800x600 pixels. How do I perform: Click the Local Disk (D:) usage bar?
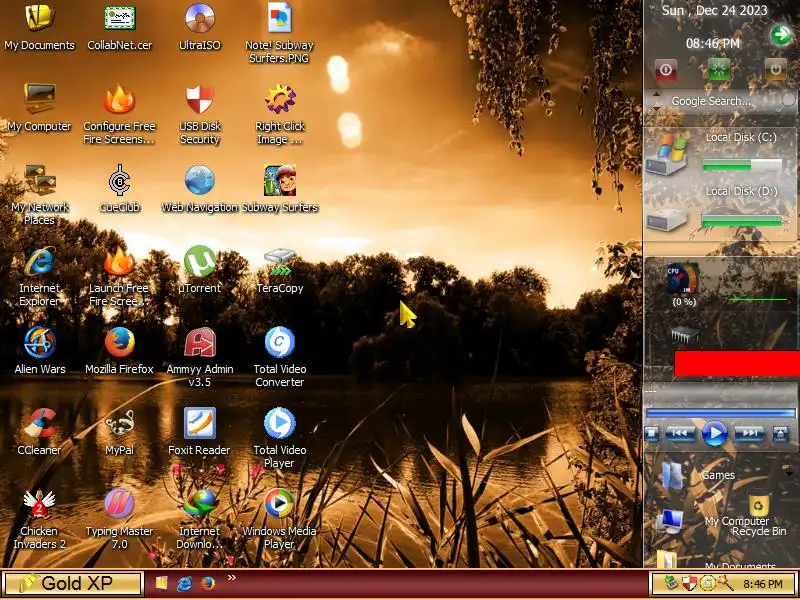click(741, 220)
